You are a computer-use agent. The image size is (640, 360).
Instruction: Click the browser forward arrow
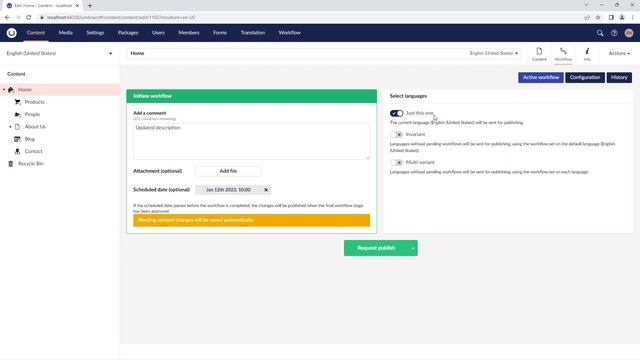pos(18,18)
